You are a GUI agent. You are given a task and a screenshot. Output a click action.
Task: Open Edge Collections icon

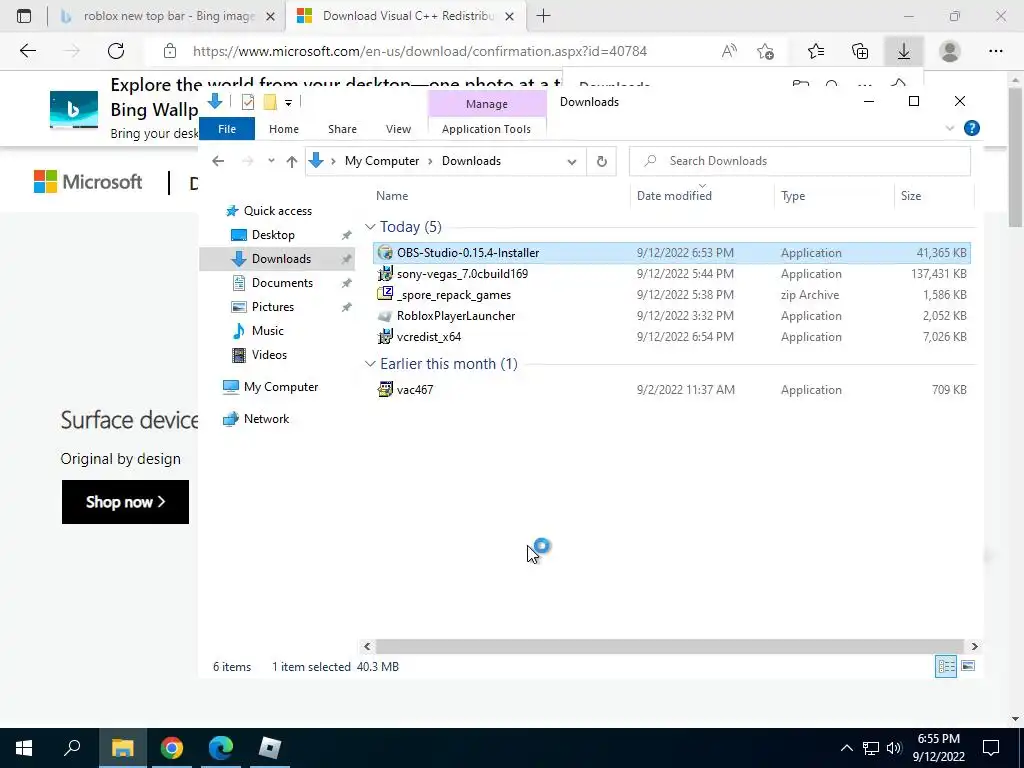(x=860, y=51)
